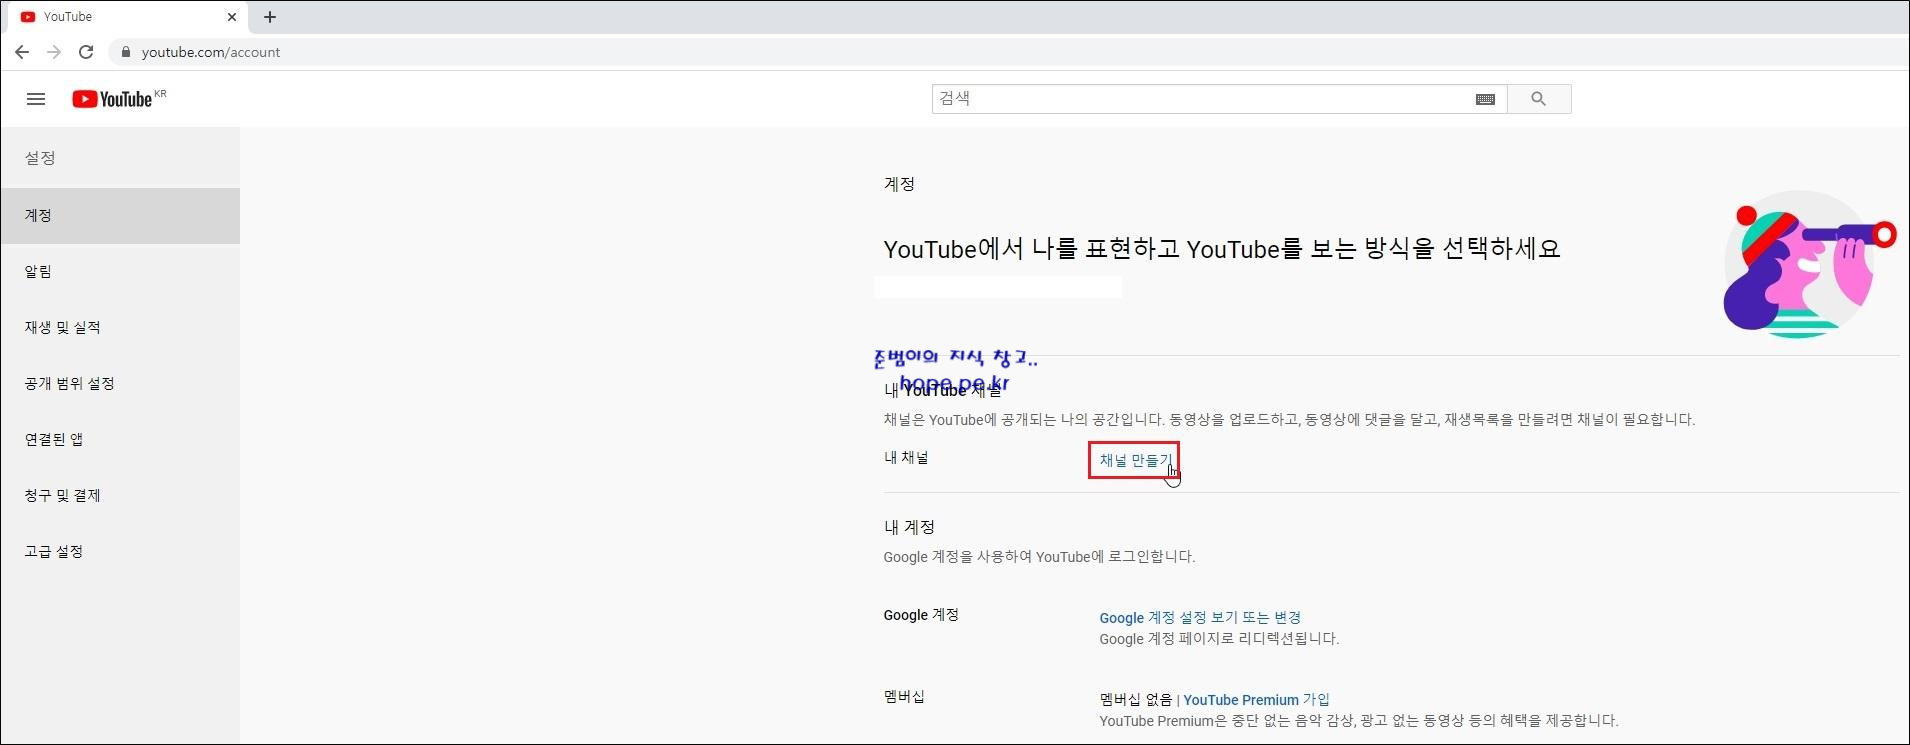Reload the page
The image size is (1910, 745).
pyautogui.click(x=86, y=52)
